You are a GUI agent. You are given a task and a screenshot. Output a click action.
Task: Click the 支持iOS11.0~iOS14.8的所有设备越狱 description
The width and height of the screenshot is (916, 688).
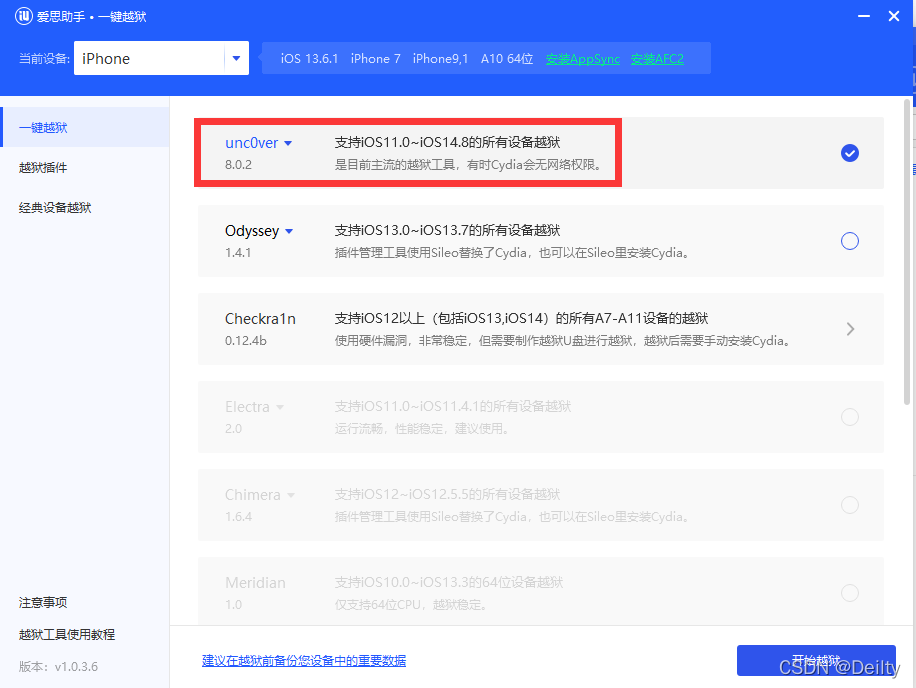point(447,143)
